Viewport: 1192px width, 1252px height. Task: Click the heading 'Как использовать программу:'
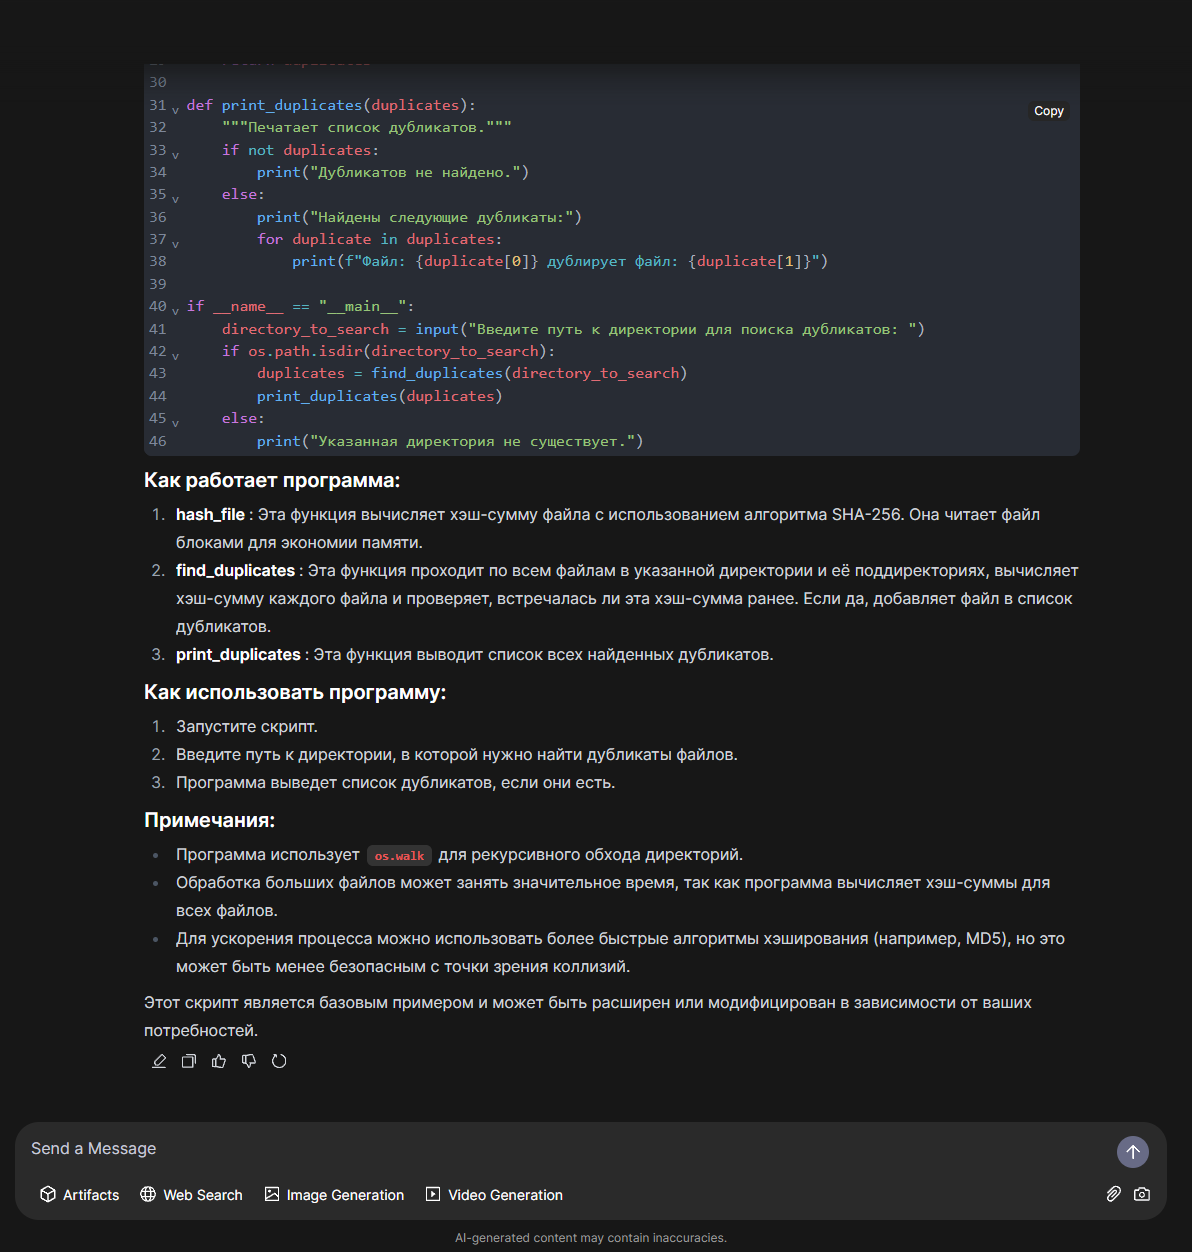295,692
